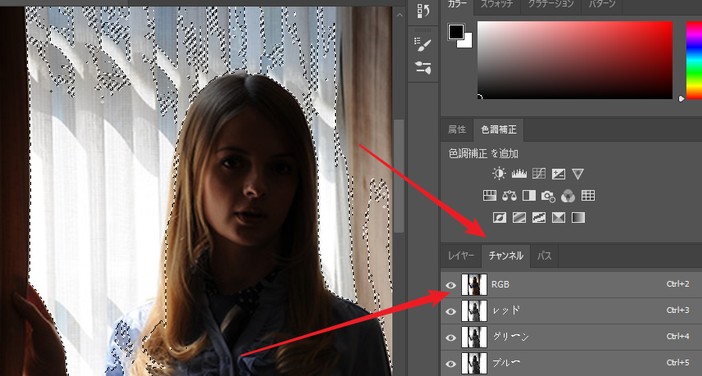Click the ブルー channel name

tap(506, 363)
